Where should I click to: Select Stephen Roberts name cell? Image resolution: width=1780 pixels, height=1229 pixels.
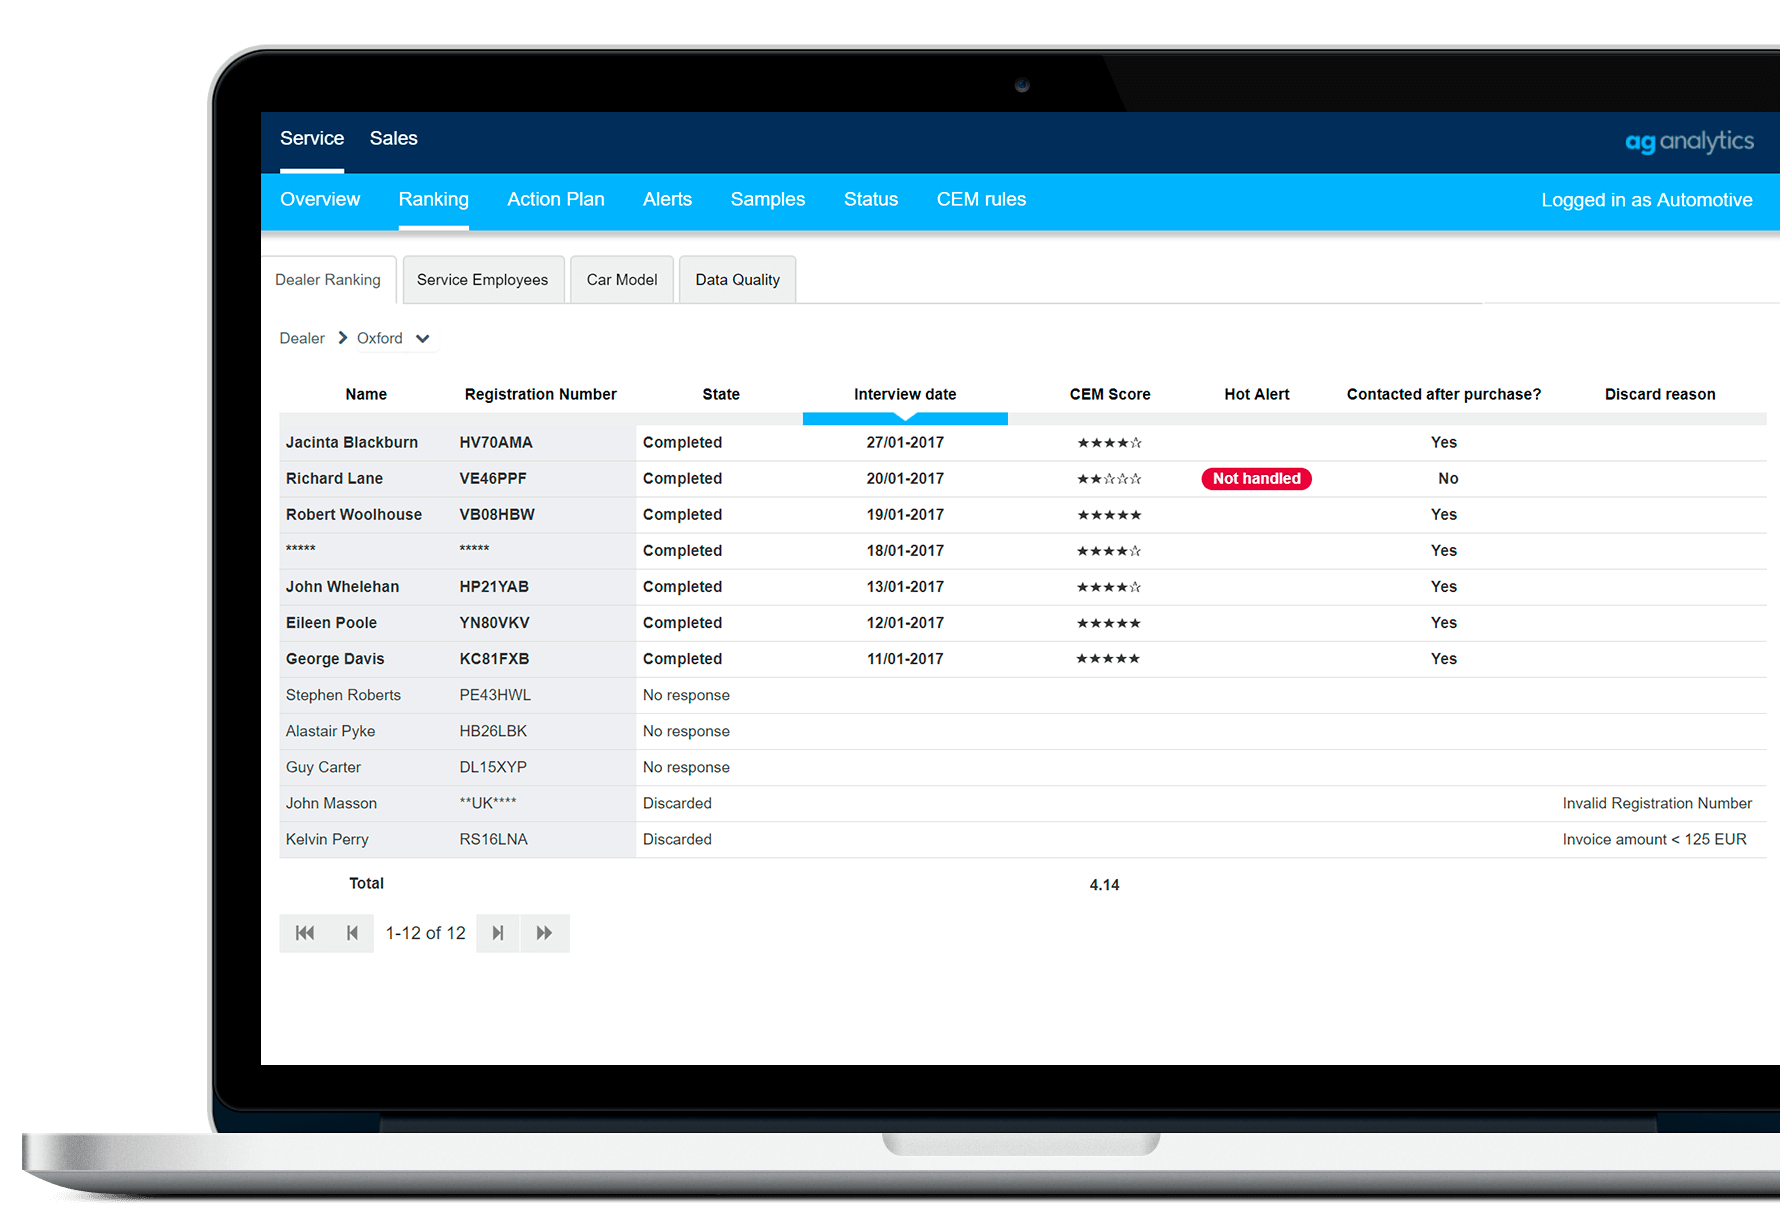coord(343,695)
